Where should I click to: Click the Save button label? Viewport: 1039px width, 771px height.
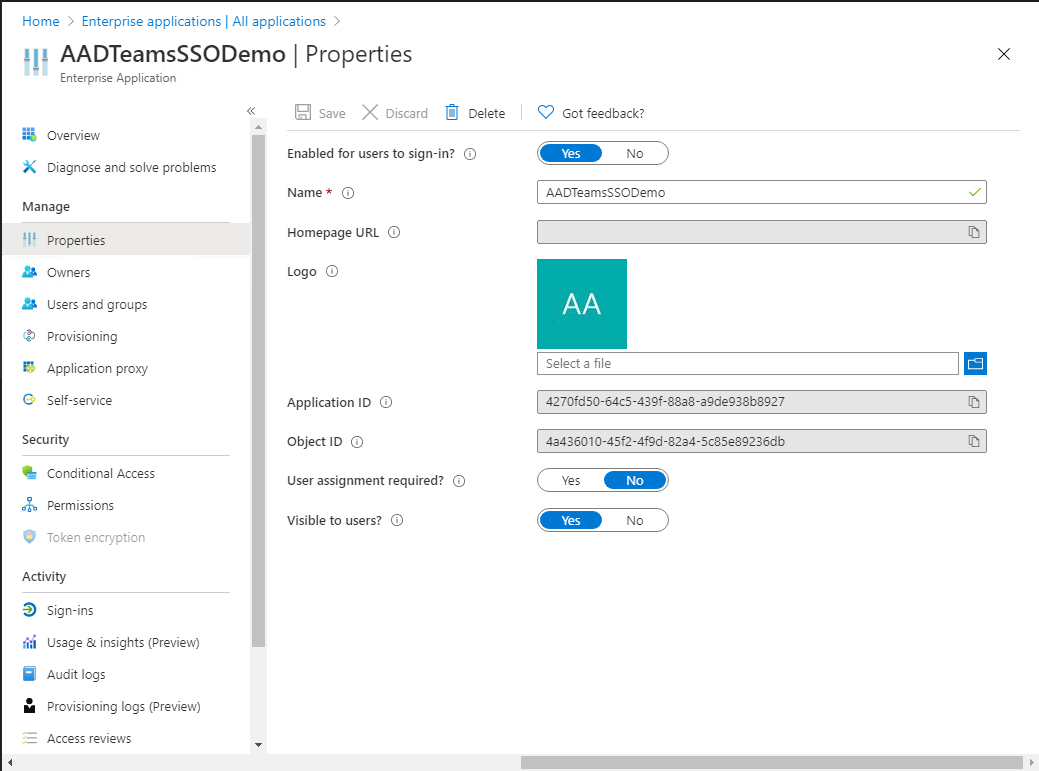click(332, 113)
